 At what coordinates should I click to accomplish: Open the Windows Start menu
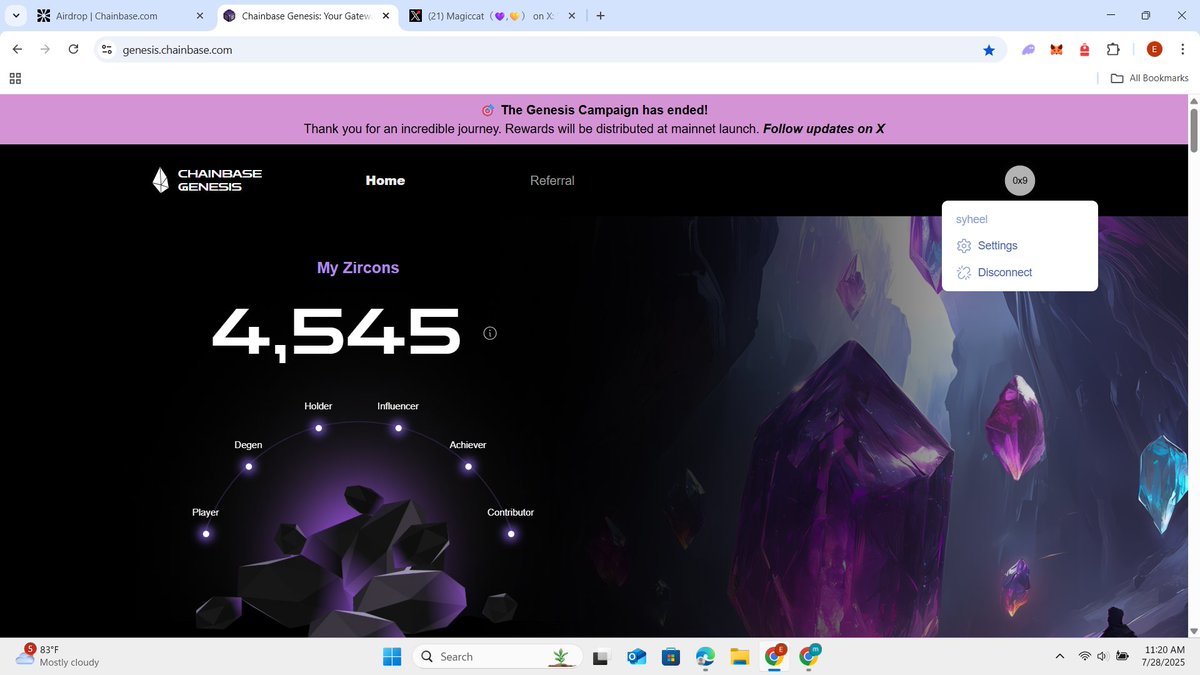(392, 656)
